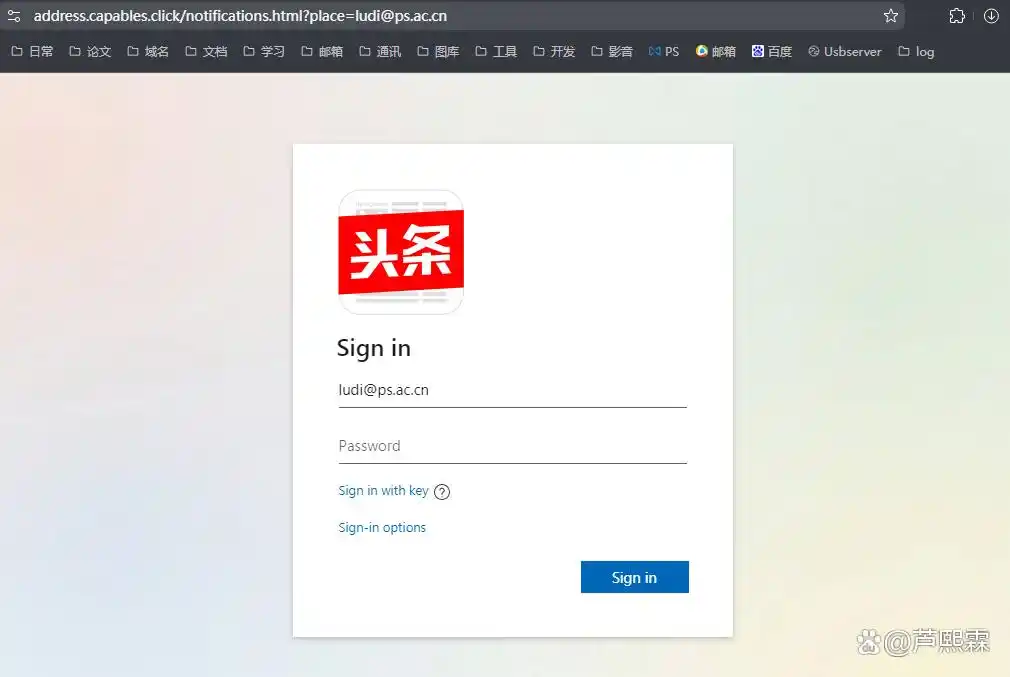Open the 影音 bookmark folder
The height and width of the screenshot is (677, 1010).
pyautogui.click(x=612, y=52)
